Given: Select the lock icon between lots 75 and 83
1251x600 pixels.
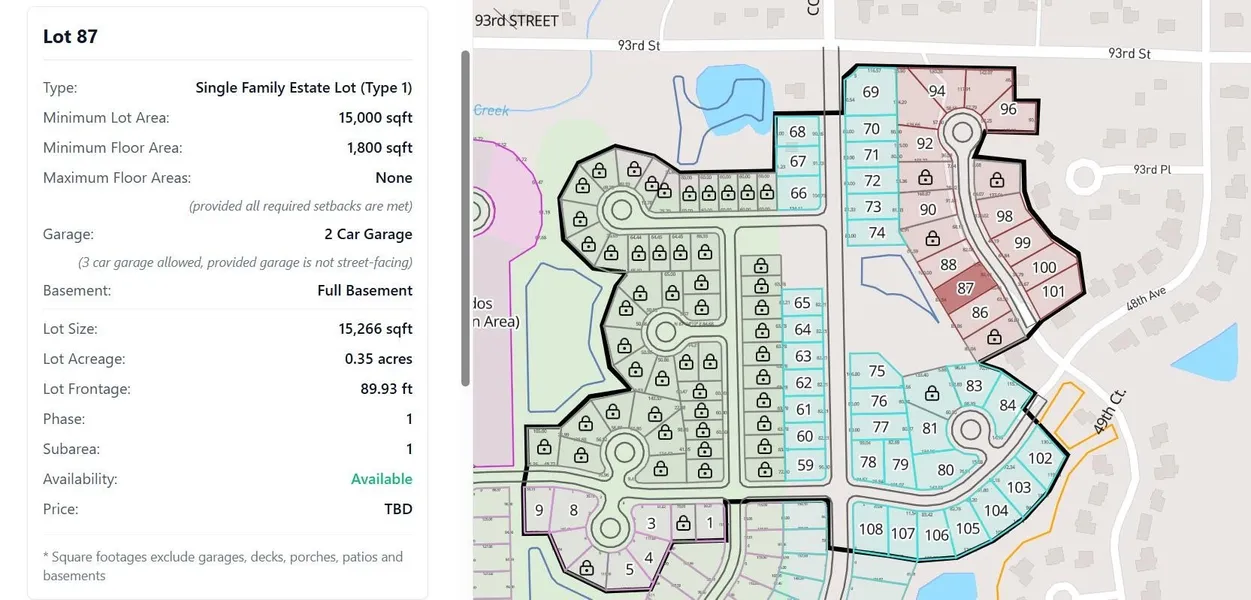Looking at the screenshot, I should tap(932, 394).
